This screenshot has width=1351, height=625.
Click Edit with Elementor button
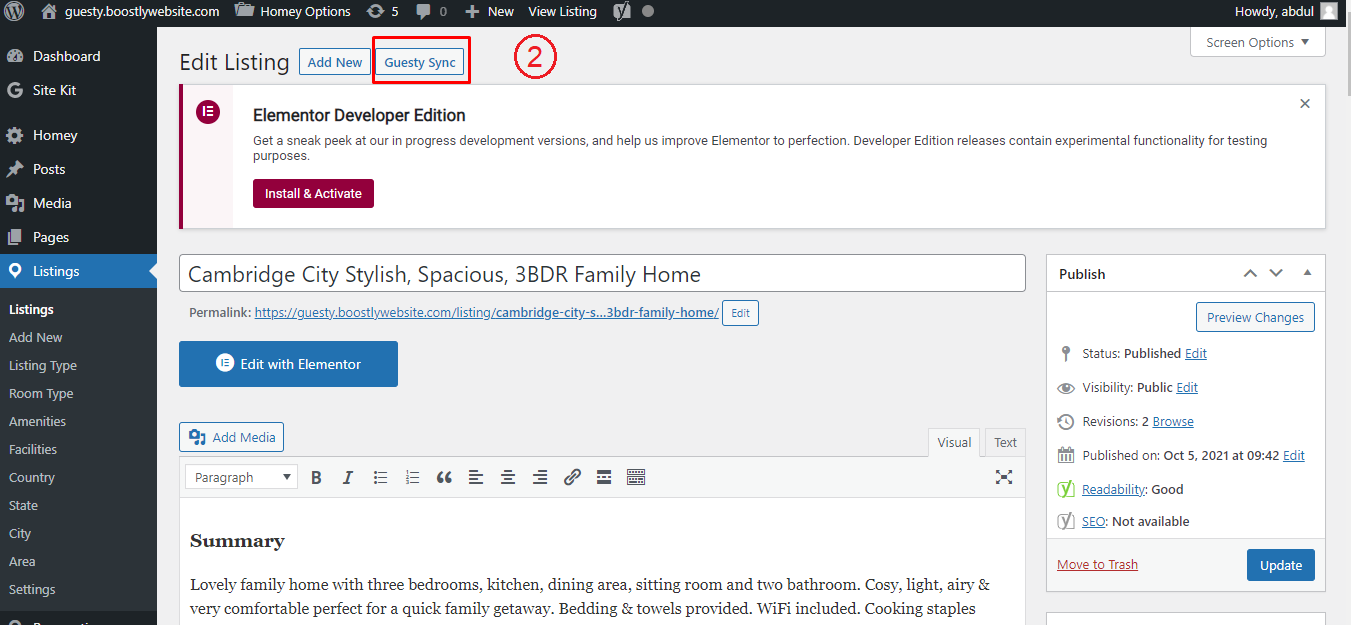(288, 364)
